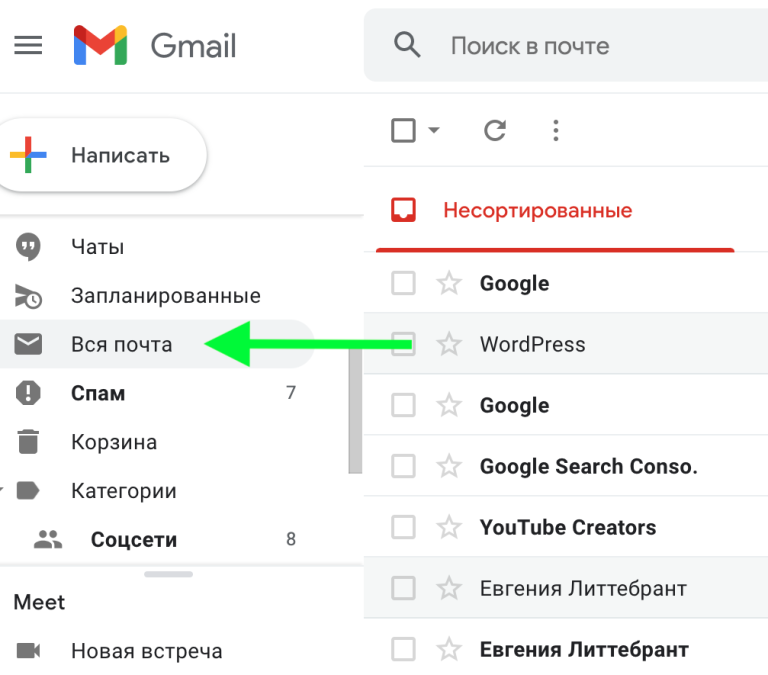Open the hamburger main menu
The image size is (768, 675).
tap(28, 46)
